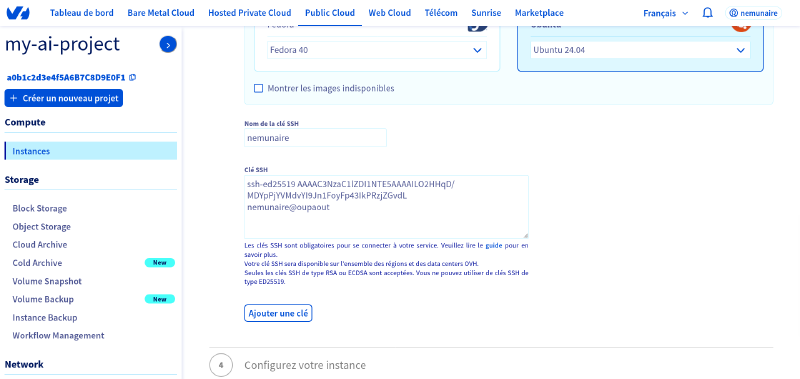Click the Nom de la clé SSH field
This screenshot has height=379, width=800.
pyautogui.click(x=315, y=138)
